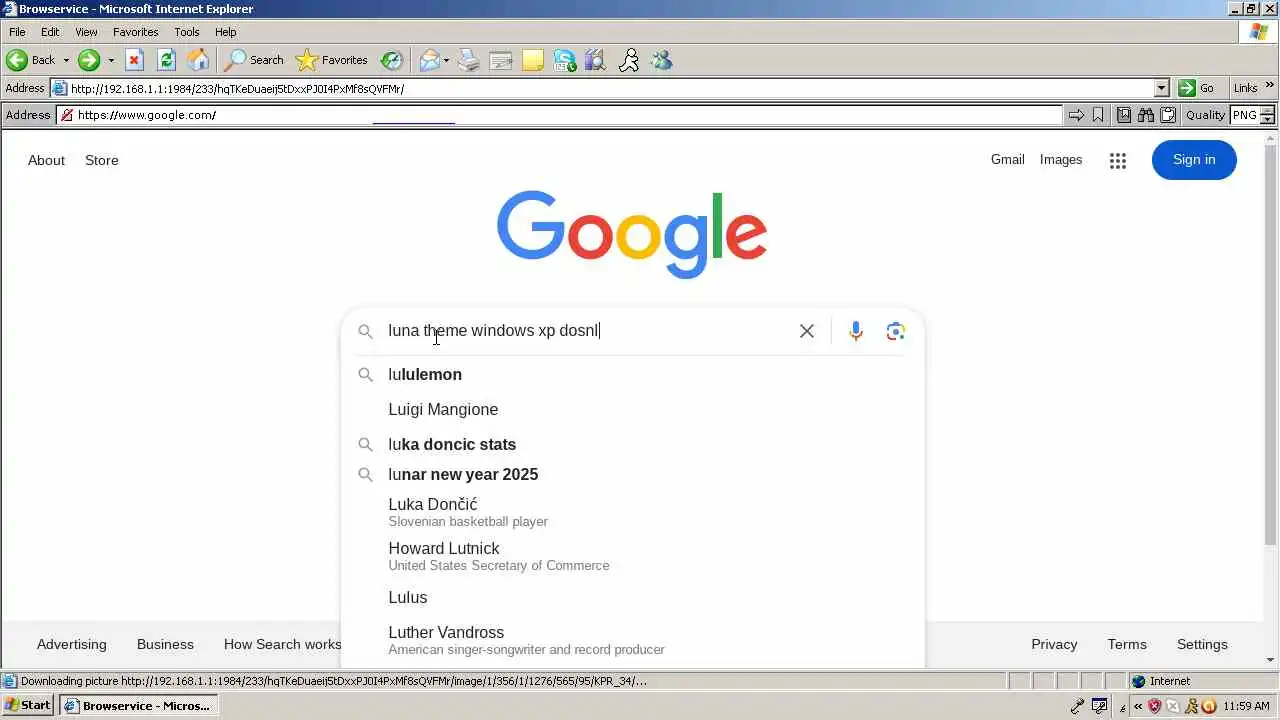1280x720 pixels.
Task: Open the Favorites star in toolbar
Action: click(332, 60)
